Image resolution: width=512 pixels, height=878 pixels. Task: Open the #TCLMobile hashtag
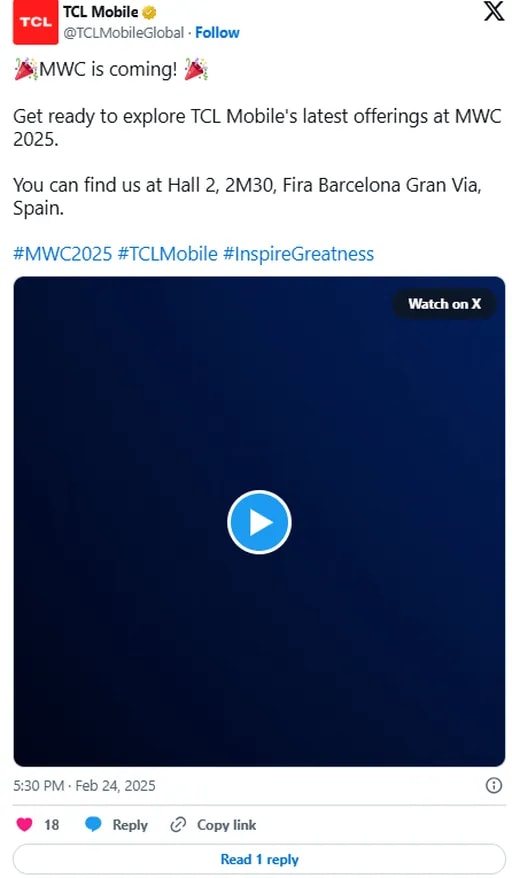coord(167,254)
